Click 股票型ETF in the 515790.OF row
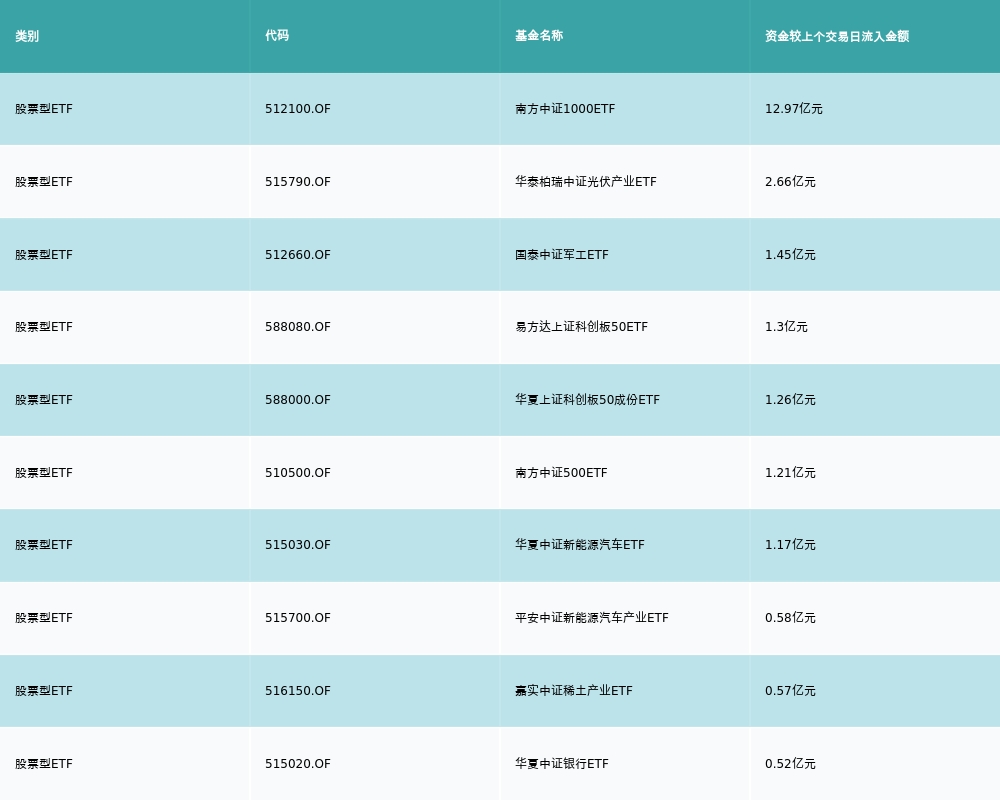 click(x=44, y=182)
